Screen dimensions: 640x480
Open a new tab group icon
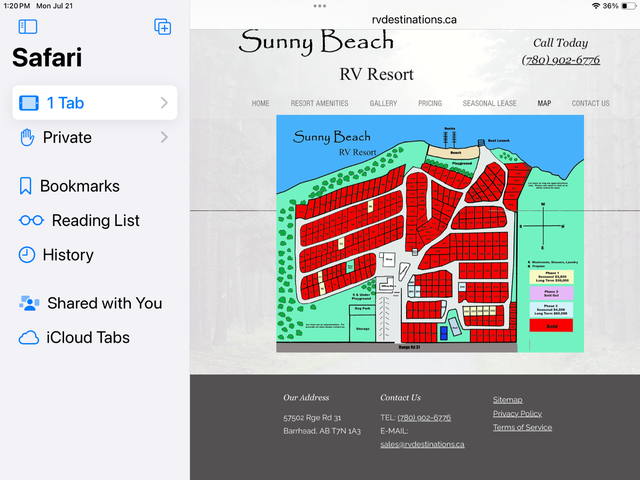(x=162, y=27)
